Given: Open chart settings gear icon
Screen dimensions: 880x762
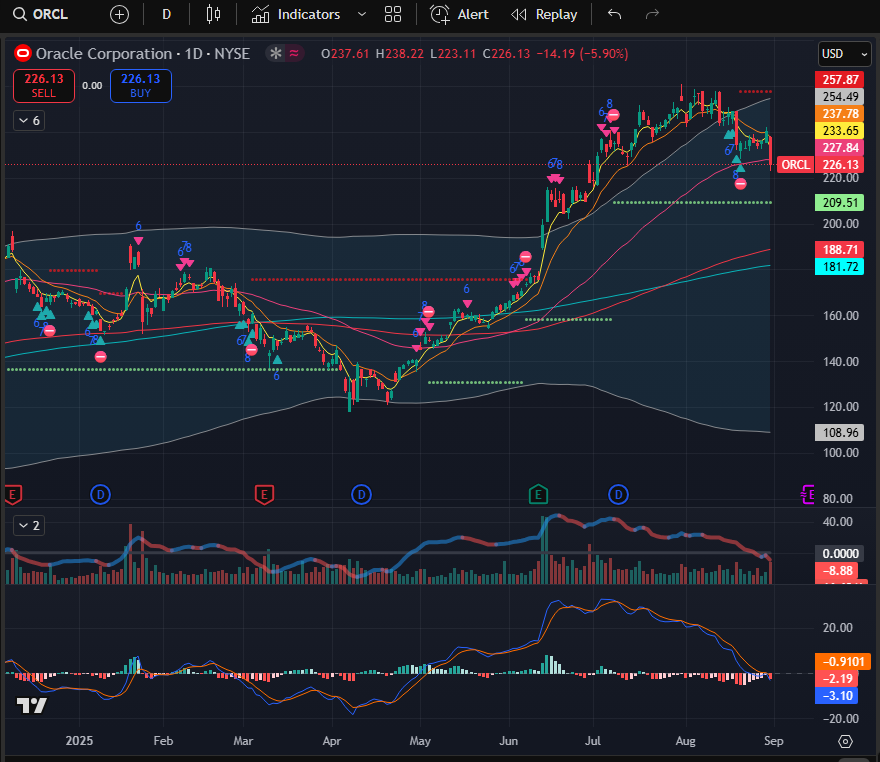Looking at the screenshot, I should coord(845,741).
